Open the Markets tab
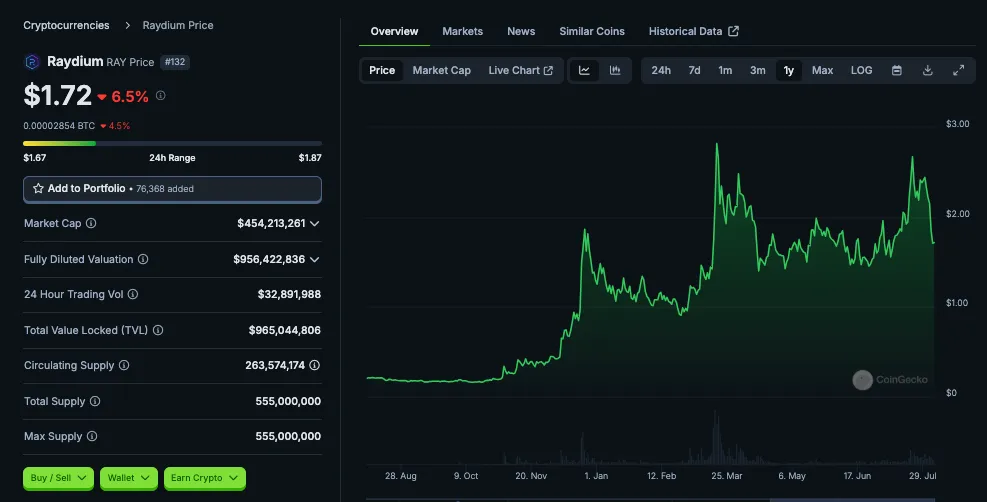Screen dimensions: 987x502 pos(463,31)
